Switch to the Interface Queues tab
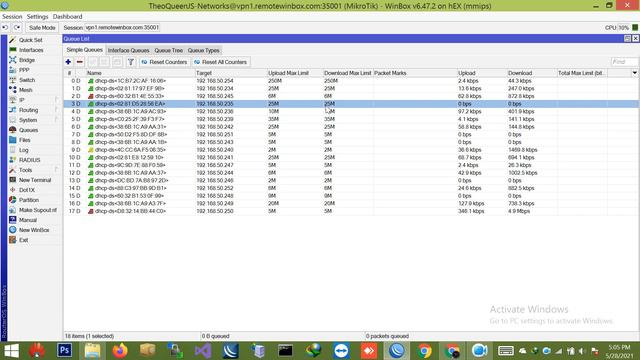The image size is (640, 360). point(129,50)
